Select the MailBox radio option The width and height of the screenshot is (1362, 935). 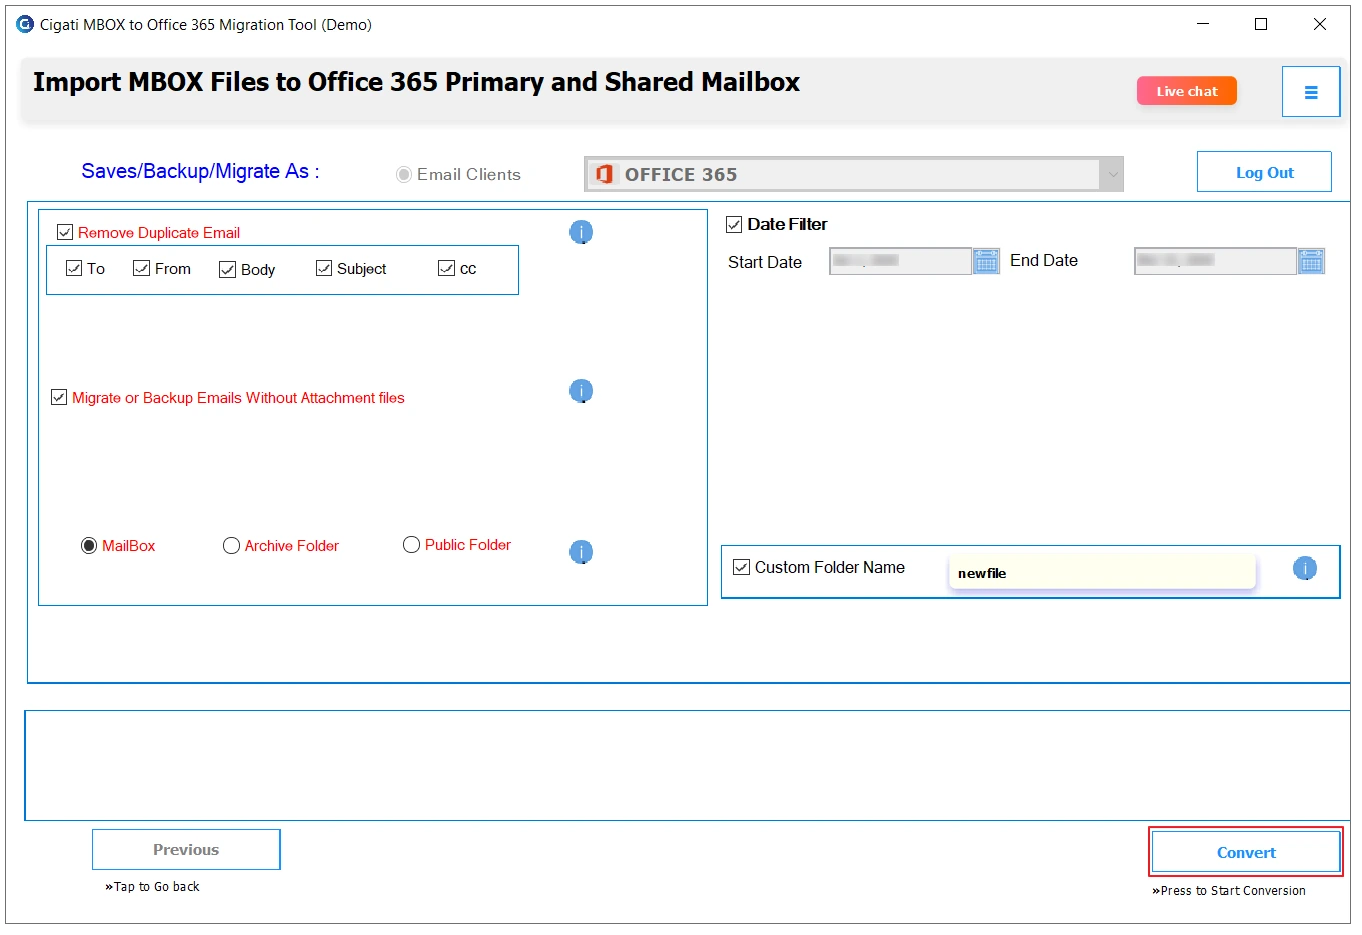(x=89, y=545)
